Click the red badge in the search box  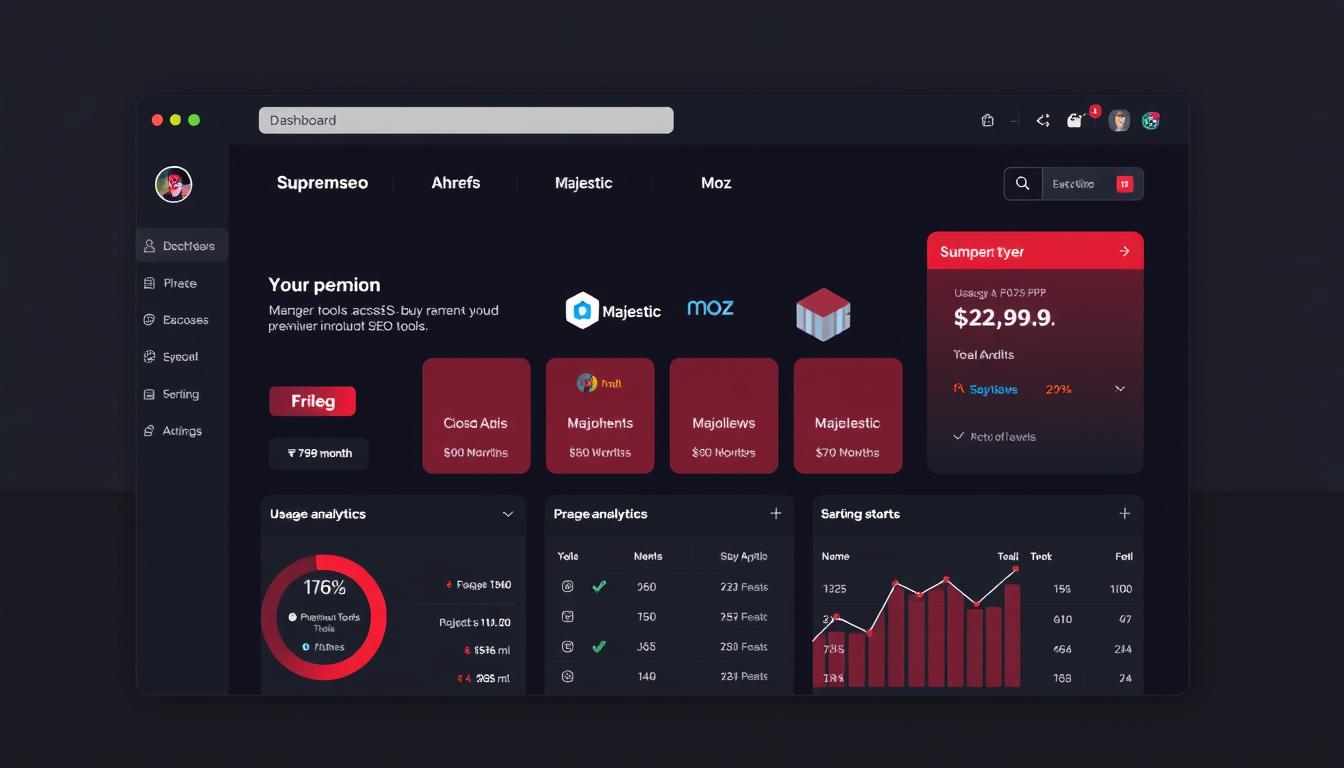(1124, 184)
